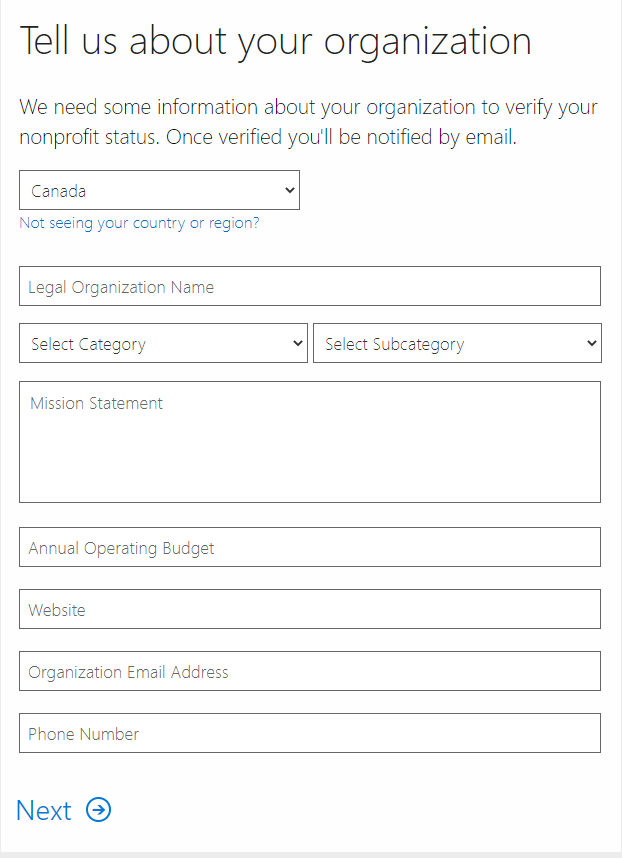Screen dimensions: 622x858
Task: Click the Next link text
Action: coord(44,810)
